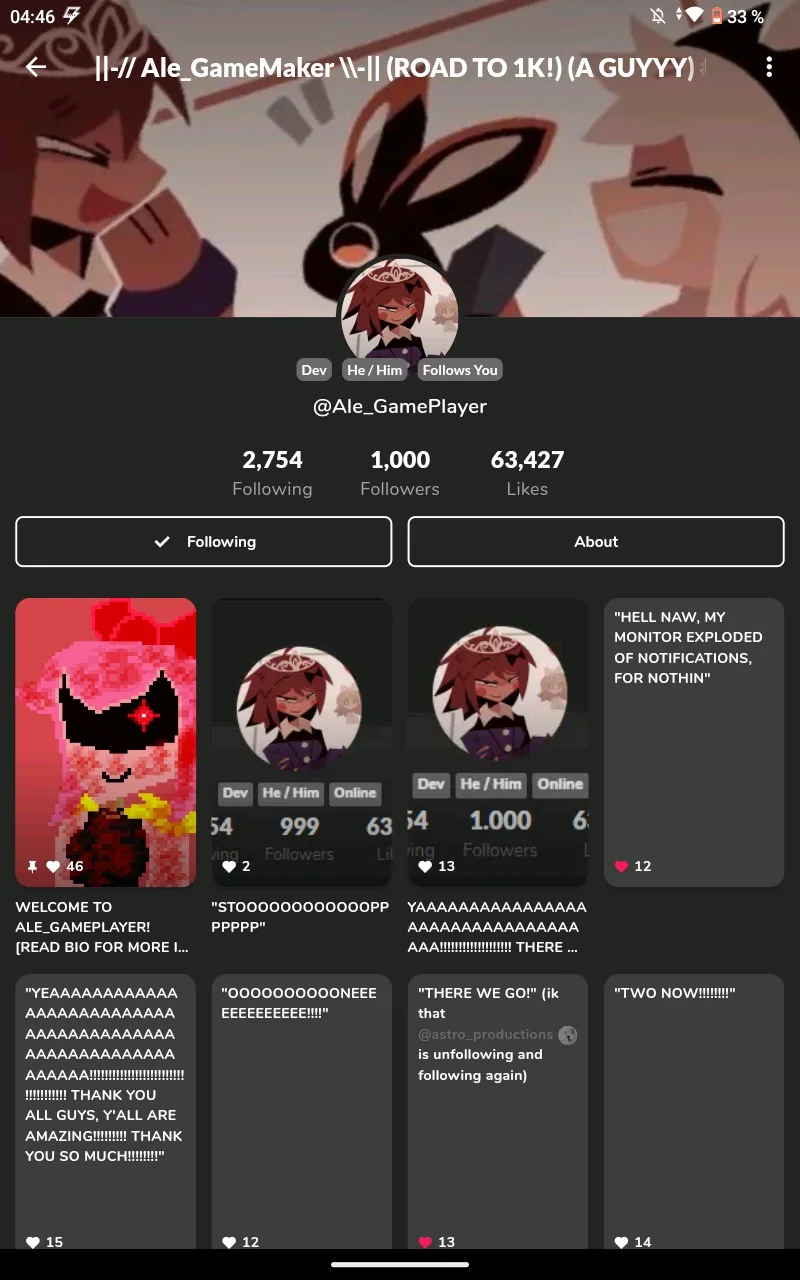Tap the 63,427 Likes counter
This screenshot has height=1280, width=800.
point(527,473)
